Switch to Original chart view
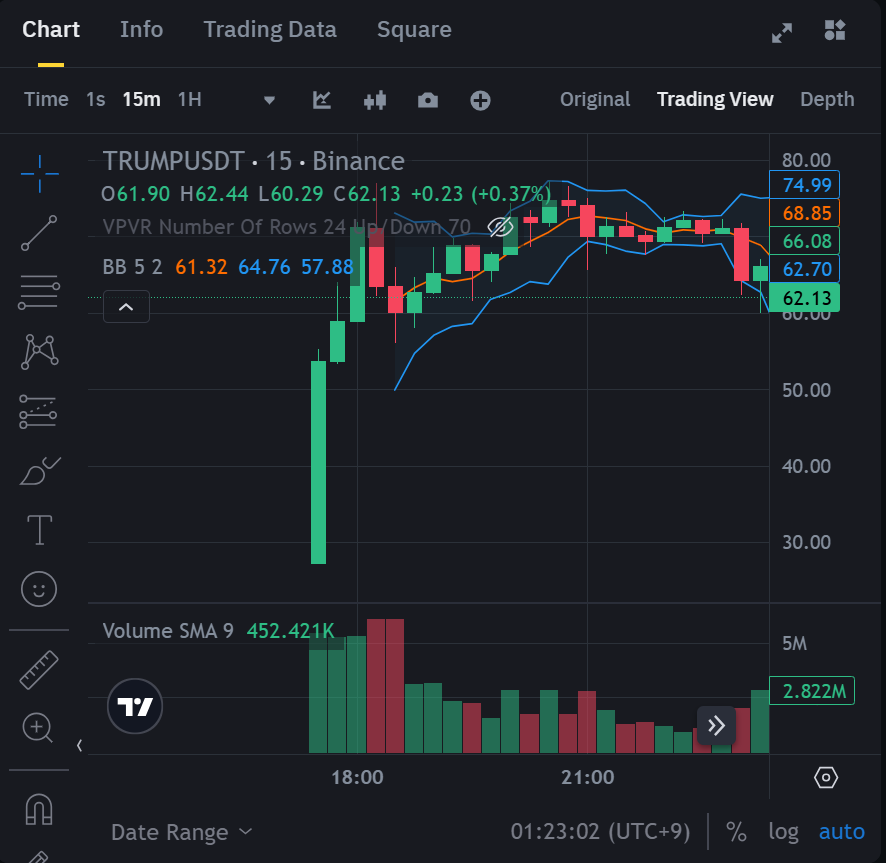Screen dimensions: 886x863 tap(595, 99)
